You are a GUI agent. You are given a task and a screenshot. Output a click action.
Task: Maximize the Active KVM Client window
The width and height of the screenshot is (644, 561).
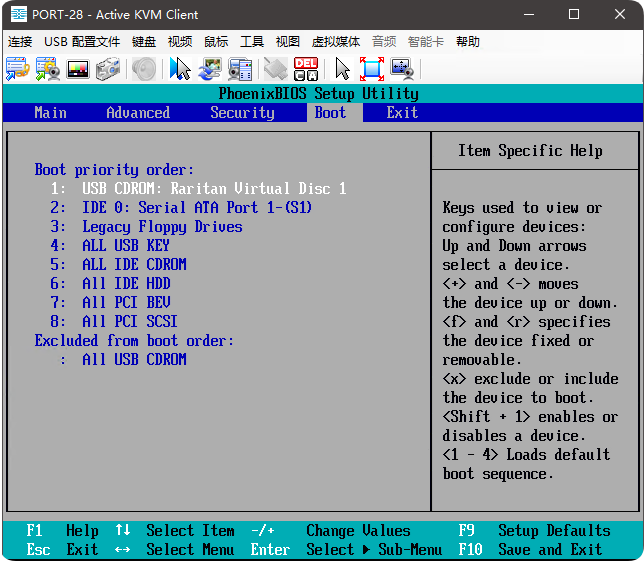[574, 14]
